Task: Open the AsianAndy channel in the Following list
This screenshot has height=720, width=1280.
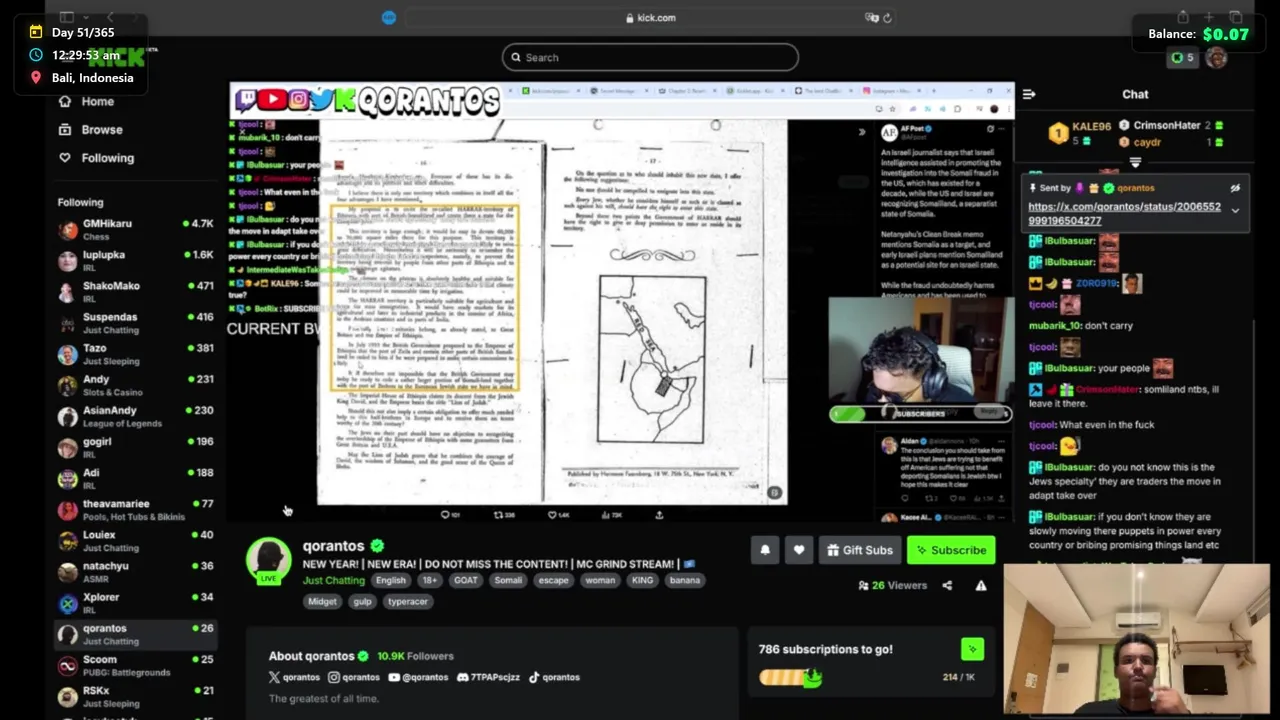Action: coord(134,416)
